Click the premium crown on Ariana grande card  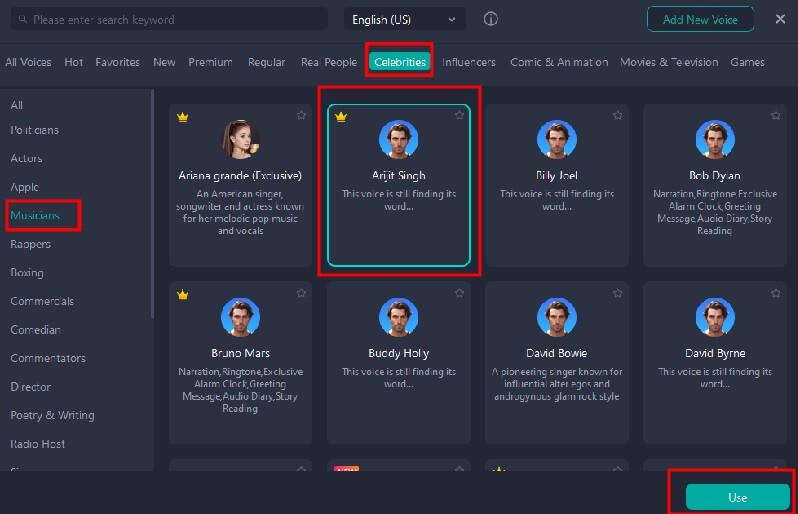click(x=183, y=117)
